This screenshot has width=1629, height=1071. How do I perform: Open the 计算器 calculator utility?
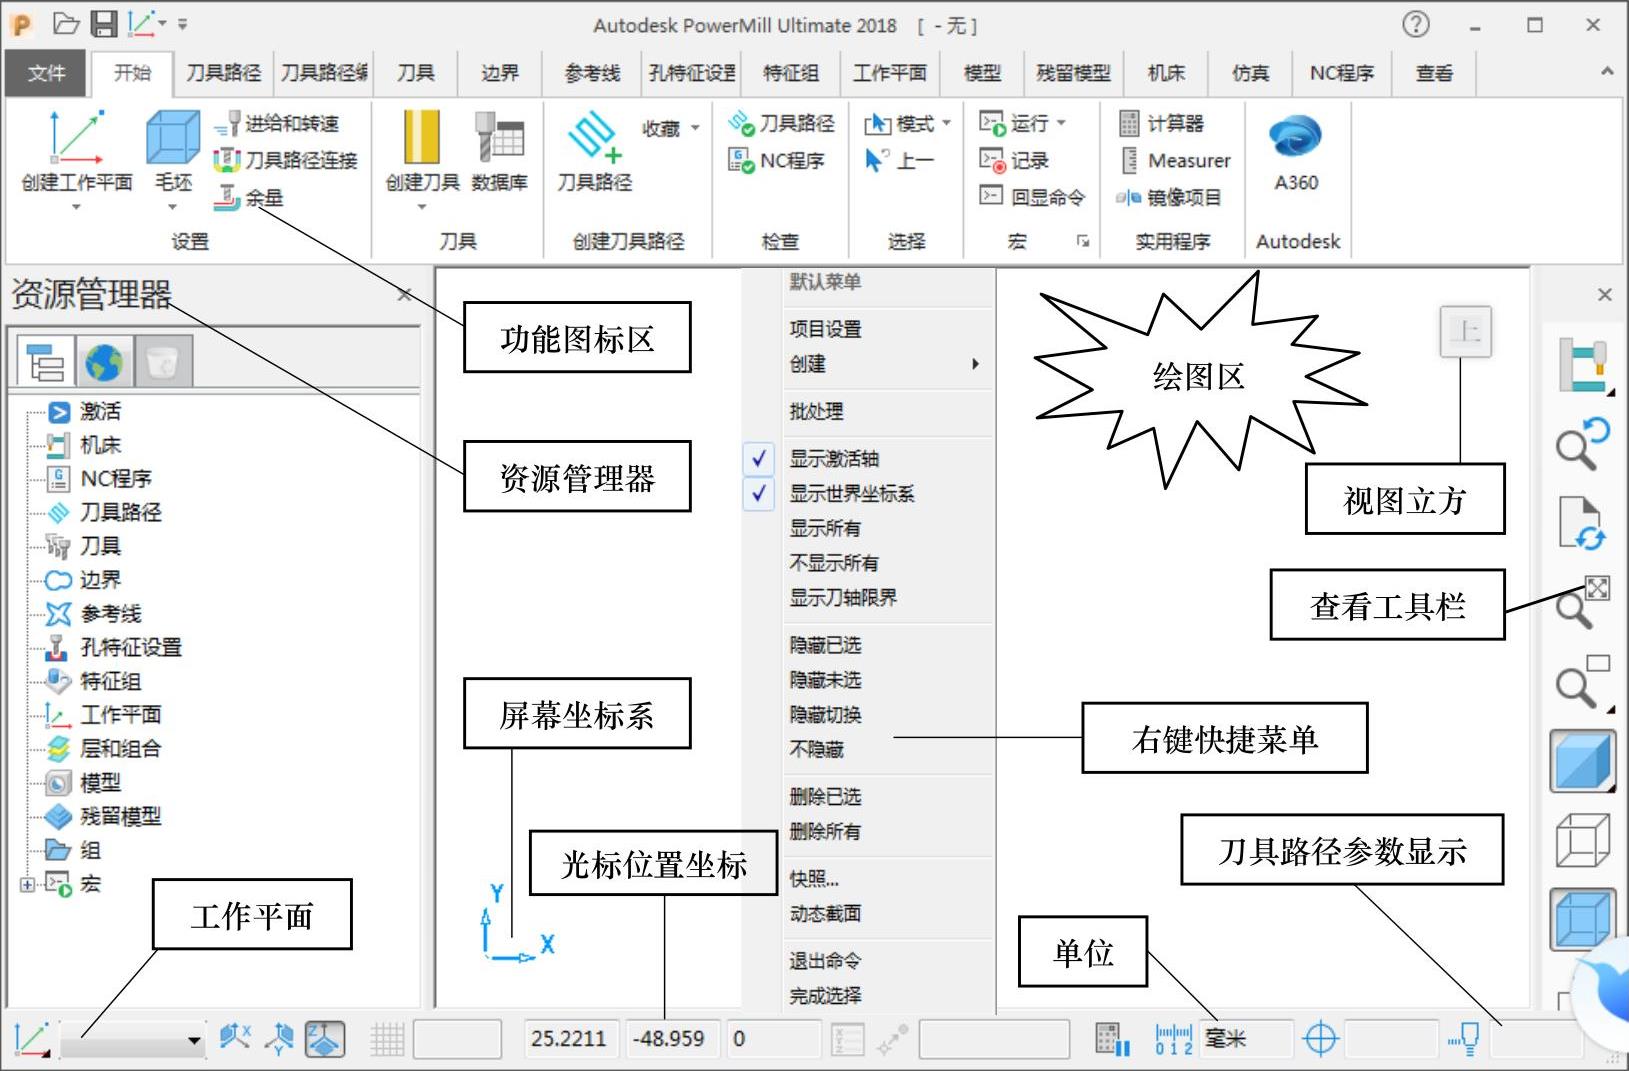tap(1160, 123)
